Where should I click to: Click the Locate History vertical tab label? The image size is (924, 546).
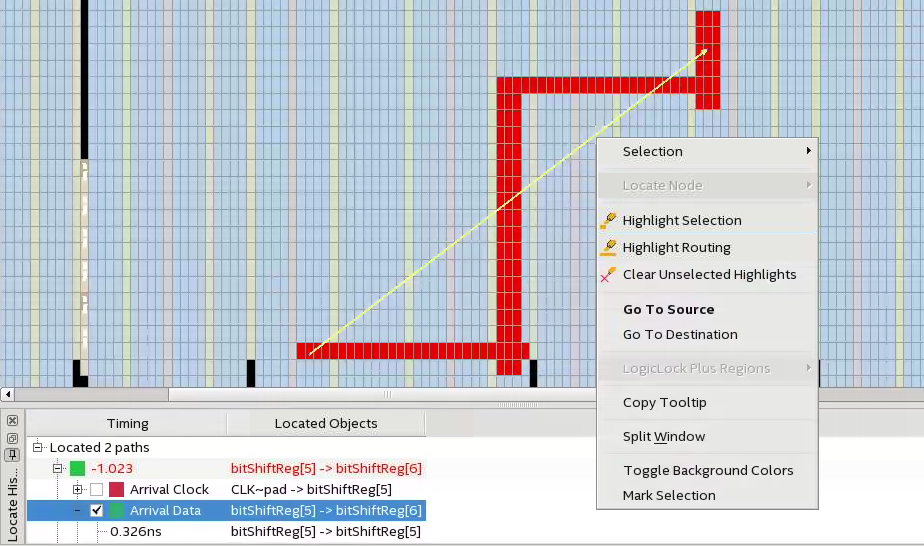tap(12, 505)
